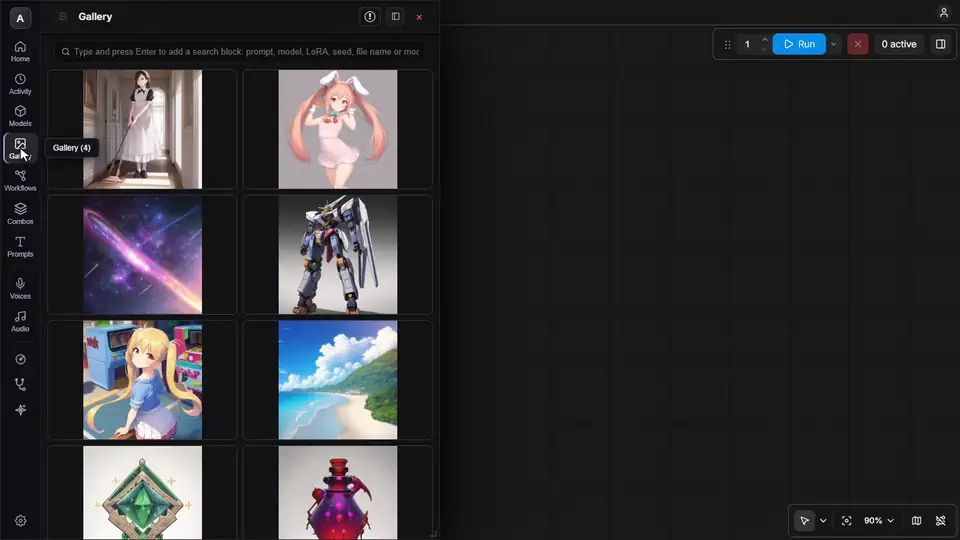Viewport: 960px width, 540px height.
Task: Open the Home section in sidebar
Action: pos(20,51)
